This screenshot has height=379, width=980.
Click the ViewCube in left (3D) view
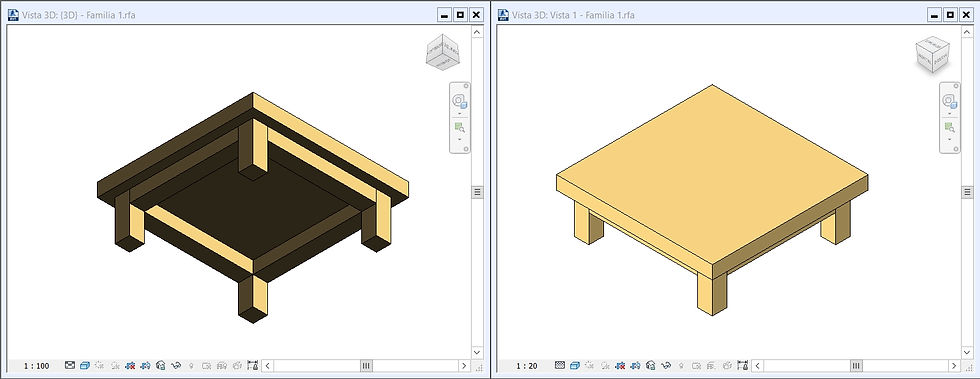coord(443,52)
